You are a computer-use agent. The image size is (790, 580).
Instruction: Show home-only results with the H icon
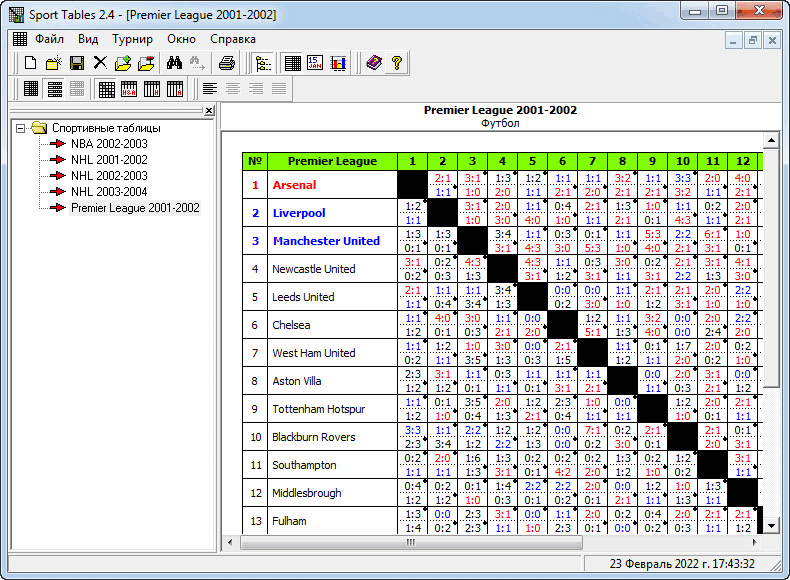(152, 89)
